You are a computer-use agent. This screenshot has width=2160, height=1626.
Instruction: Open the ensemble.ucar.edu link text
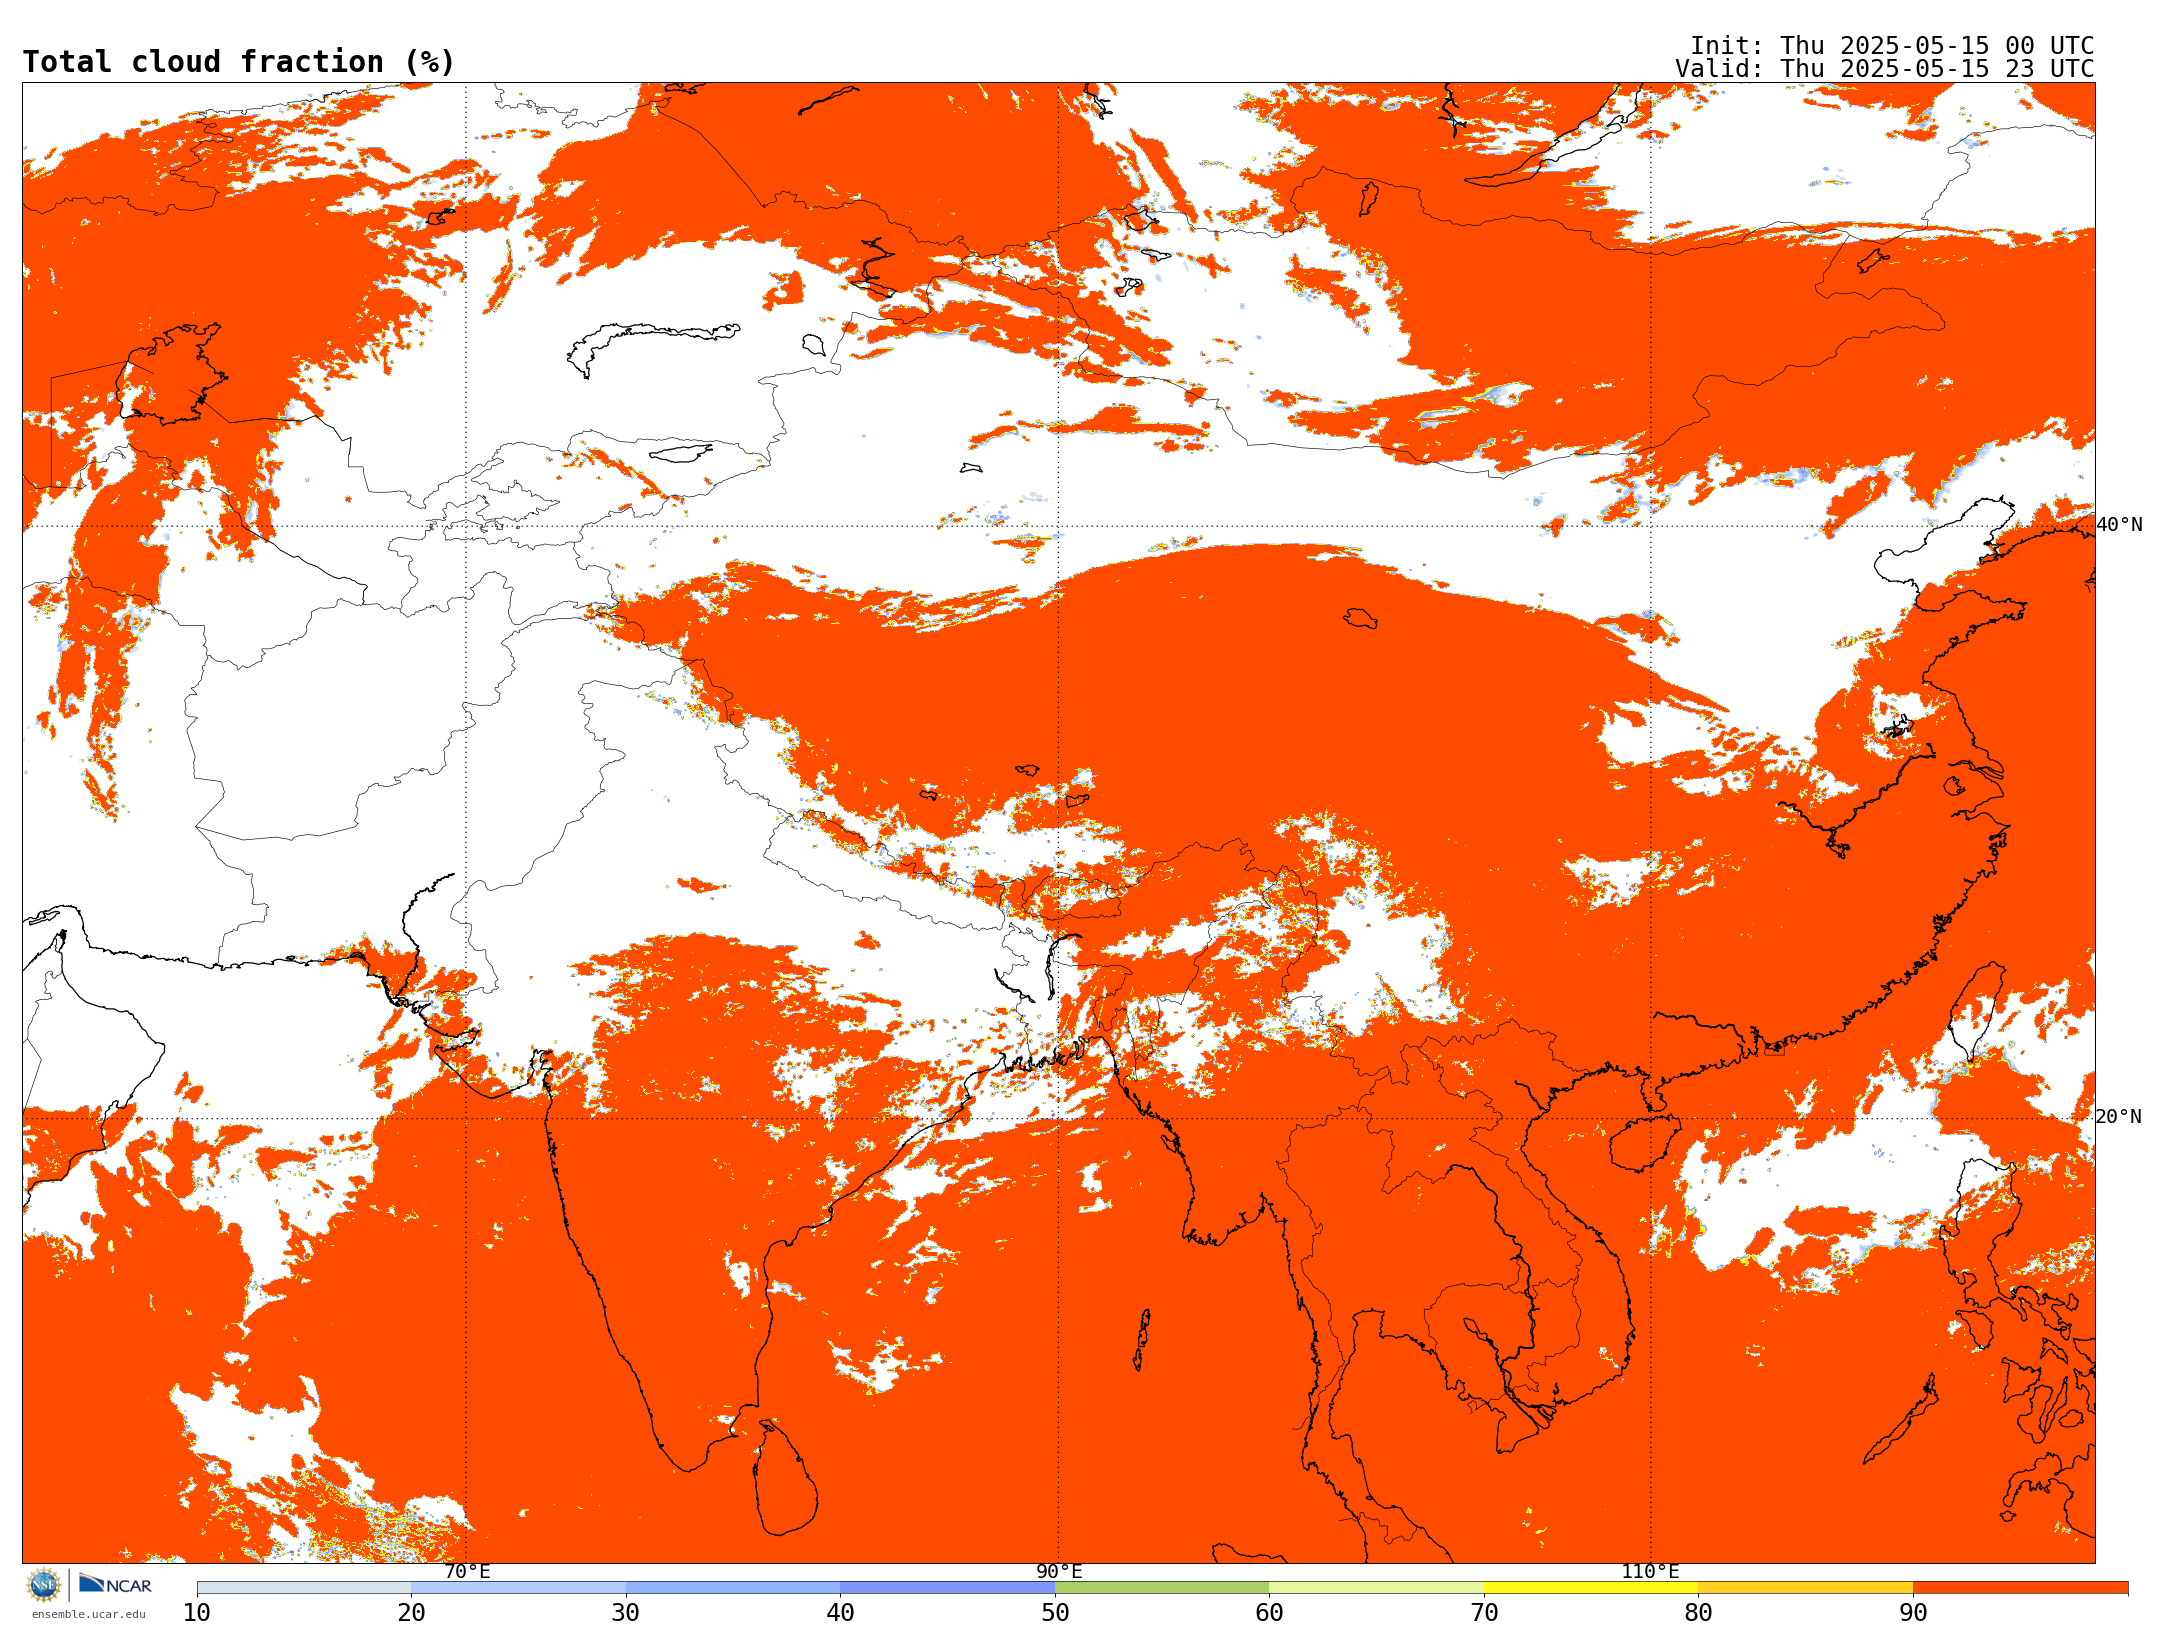click(x=88, y=1614)
